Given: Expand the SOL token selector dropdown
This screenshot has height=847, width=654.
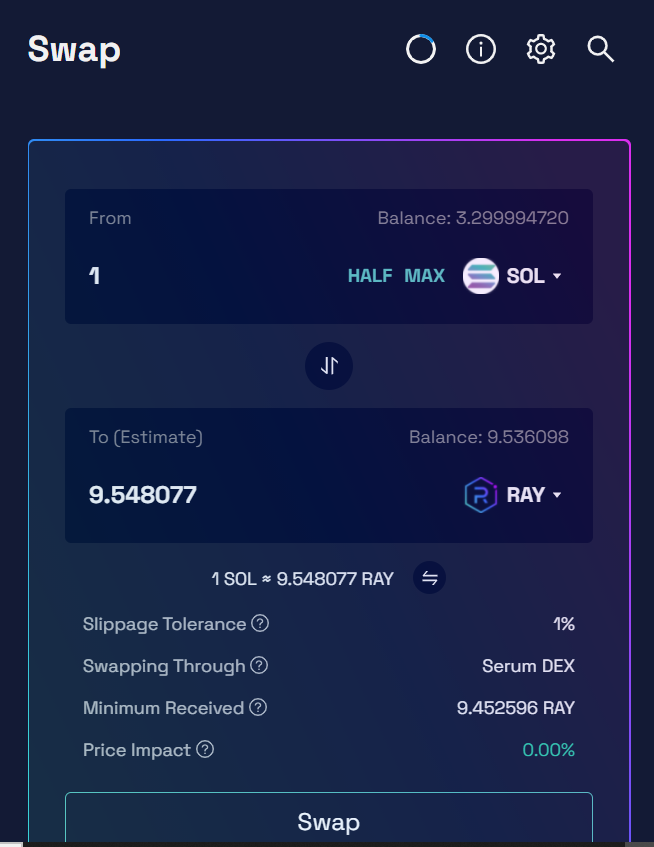Looking at the screenshot, I should [x=534, y=276].
